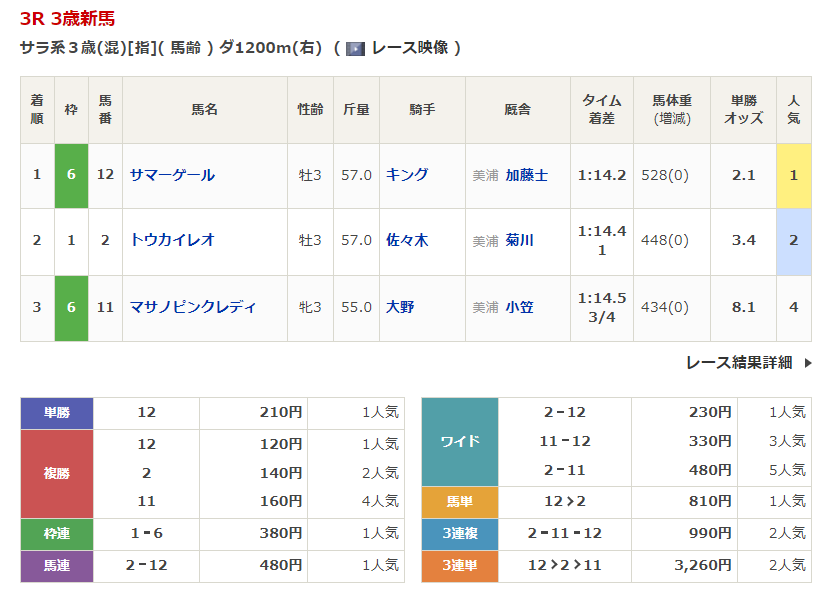Open trainer 加藤士 profile
Screen dimensions: 830x592
point(526,175)
